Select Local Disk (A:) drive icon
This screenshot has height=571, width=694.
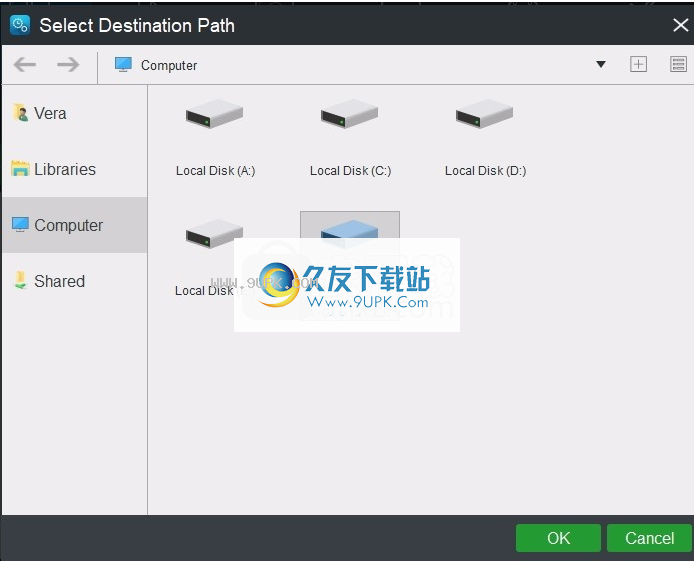coord(215,114)
